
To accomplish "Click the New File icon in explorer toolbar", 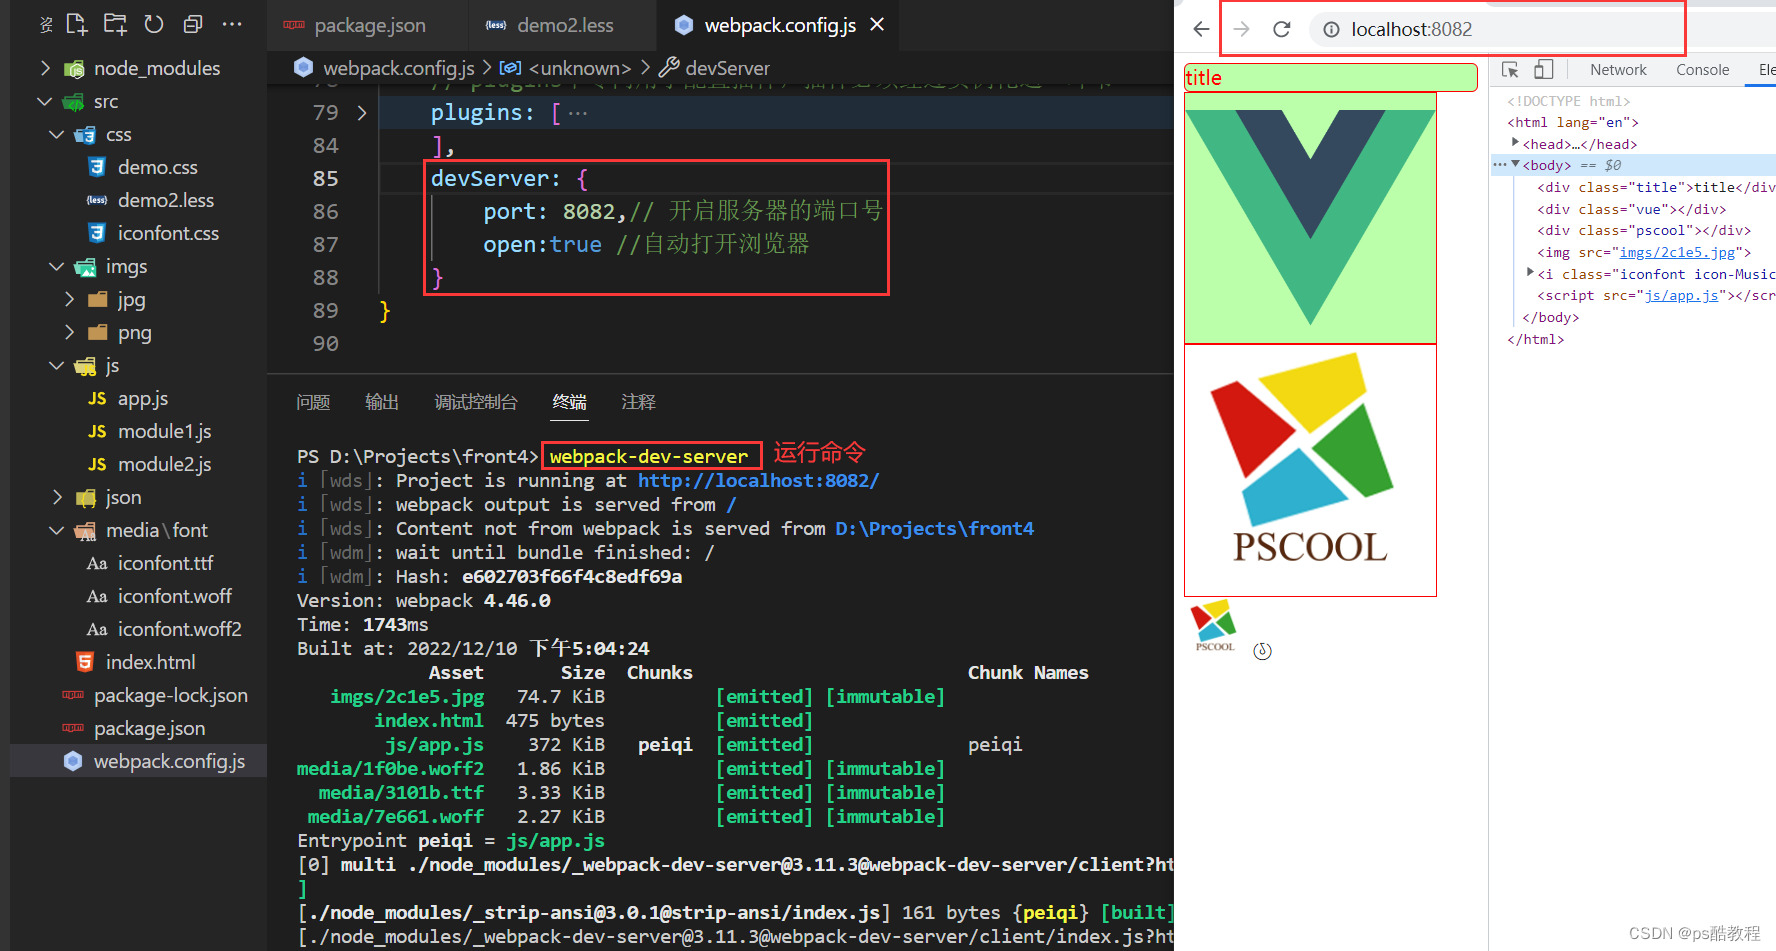I will click(x=77, y=24).
